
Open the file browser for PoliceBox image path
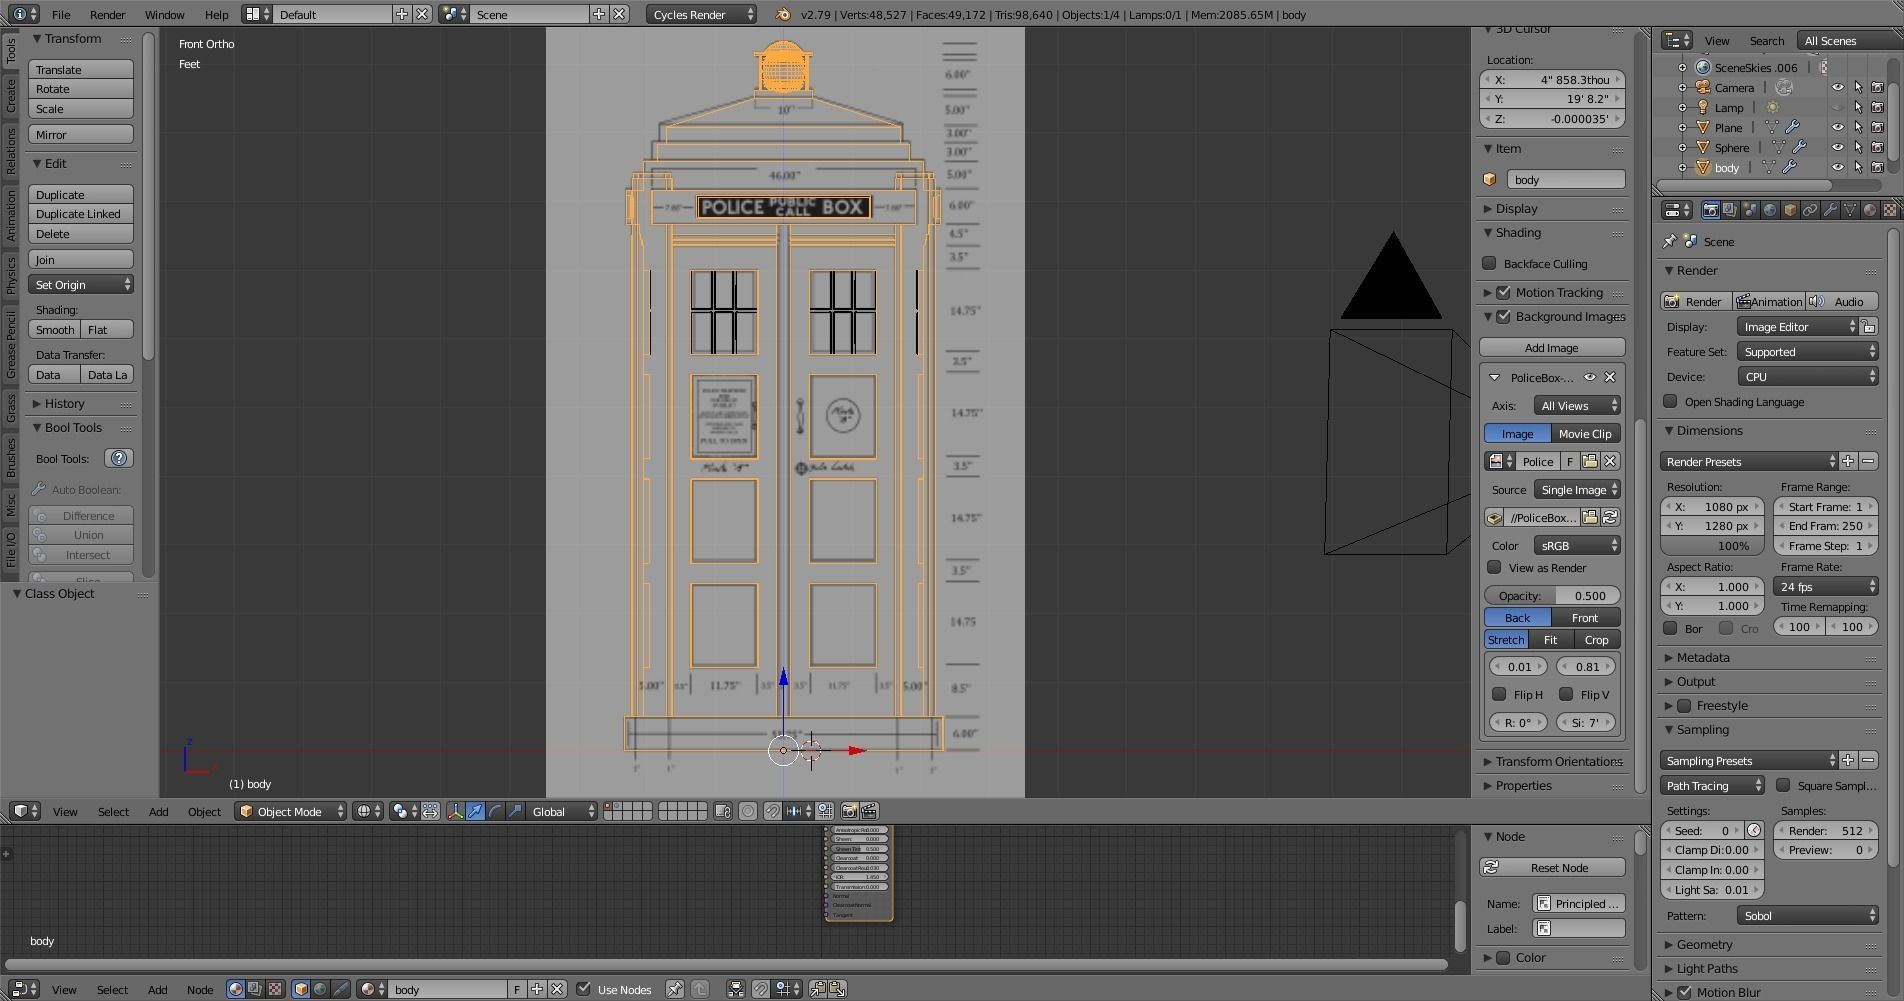pyautogui.click(x=1590, y=517)
